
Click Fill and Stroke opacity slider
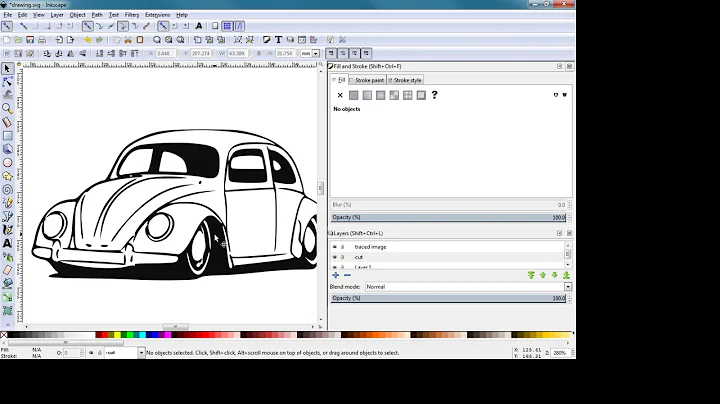click(449, 218)
